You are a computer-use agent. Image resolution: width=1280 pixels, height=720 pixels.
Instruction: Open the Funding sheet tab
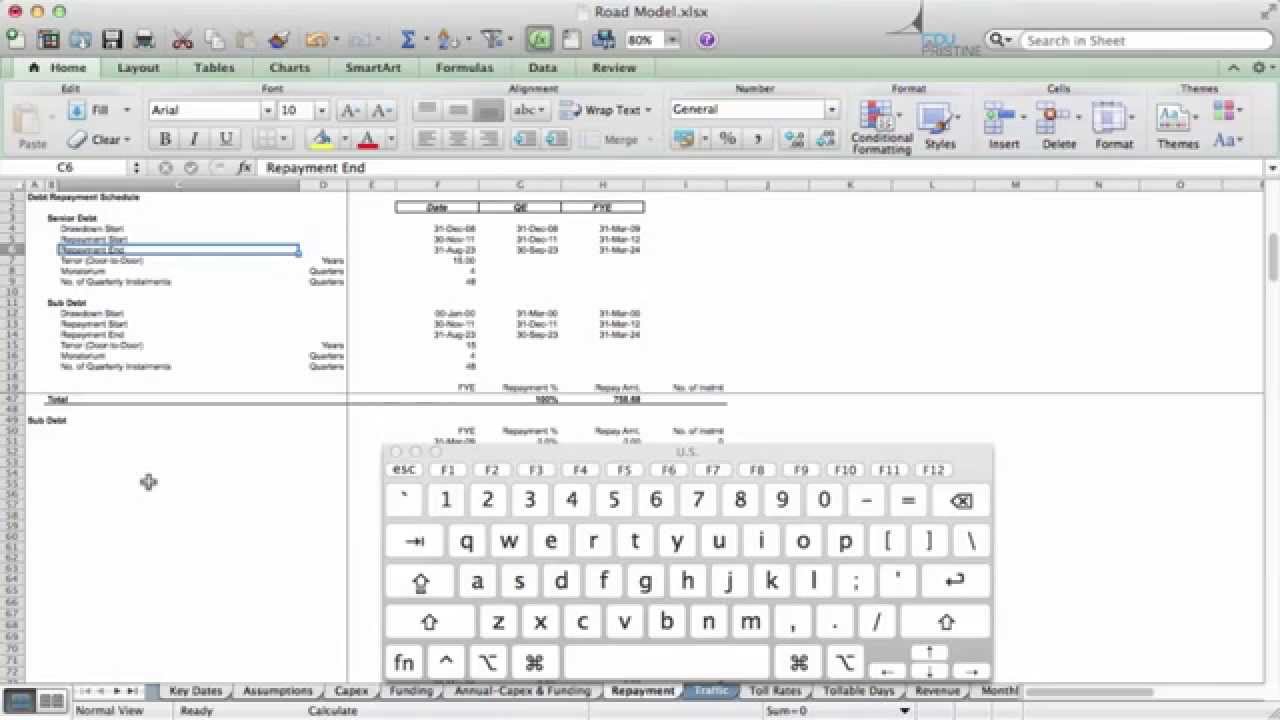coord(411,691)
